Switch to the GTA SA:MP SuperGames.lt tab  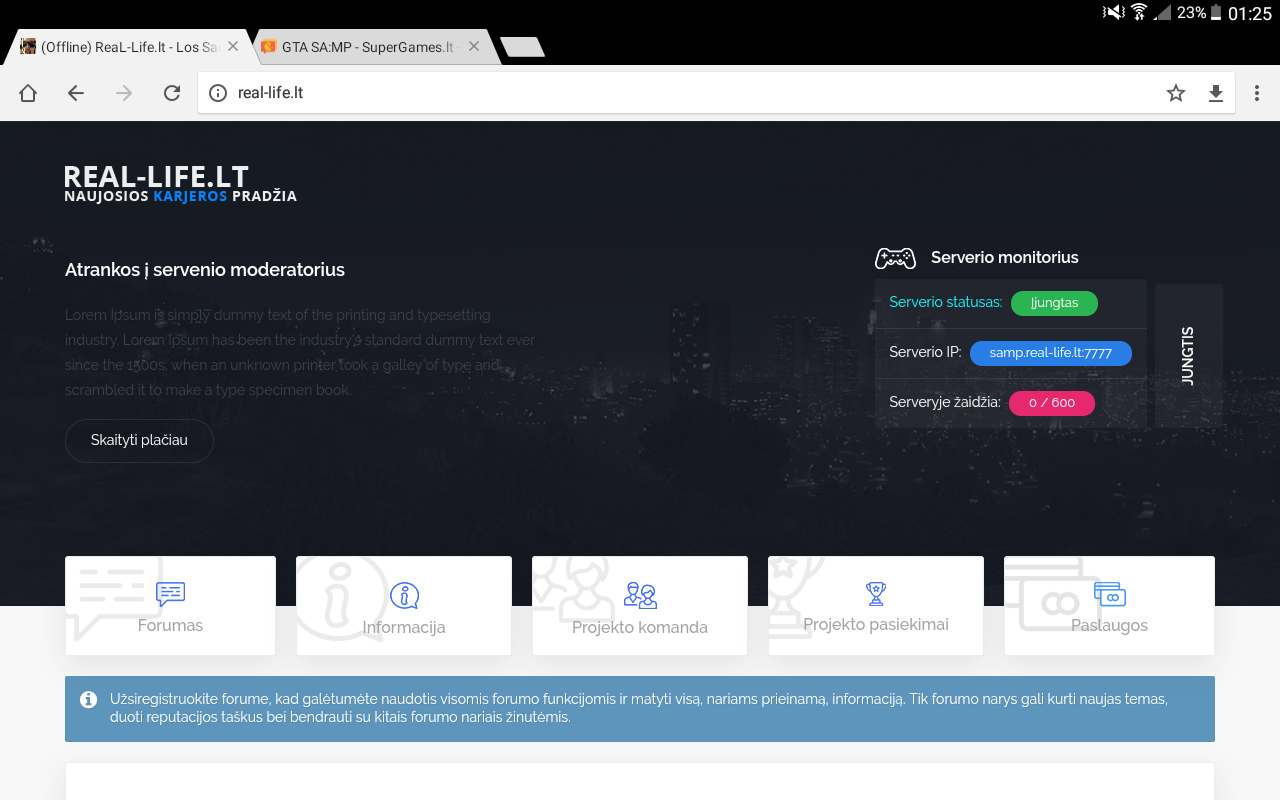(368, 47)
